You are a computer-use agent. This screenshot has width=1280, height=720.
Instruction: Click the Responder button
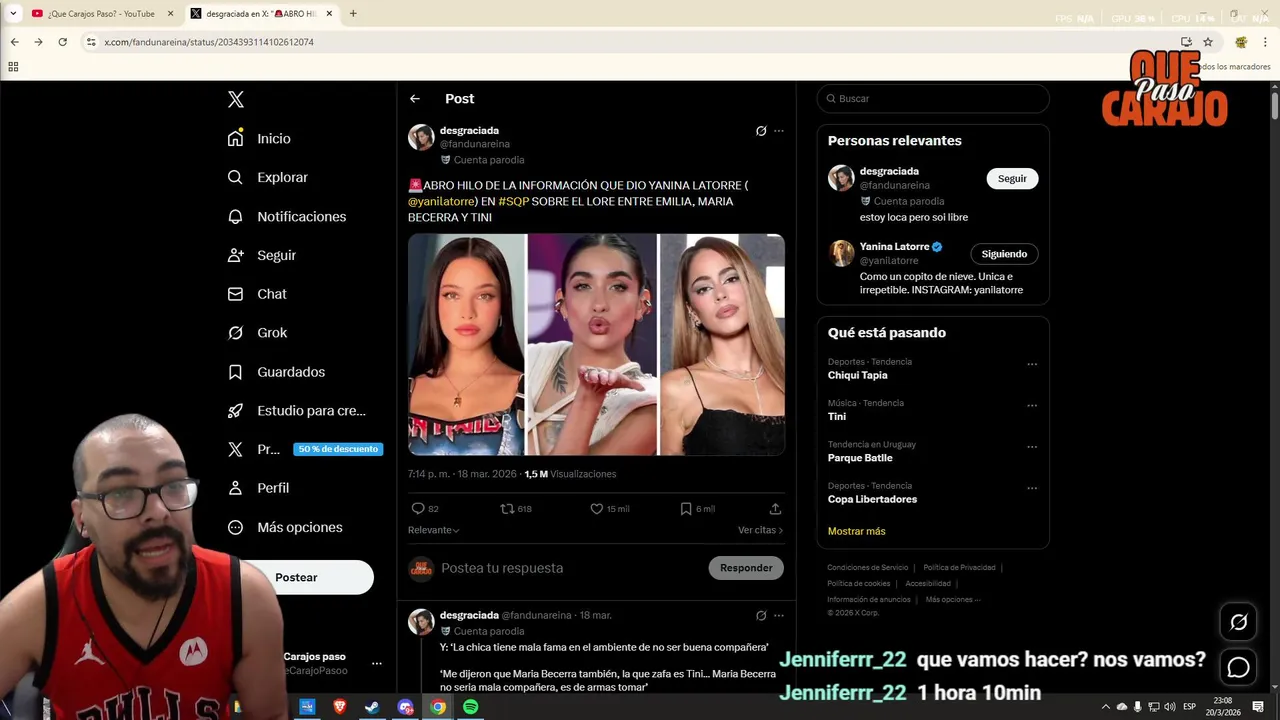(746, 568)
